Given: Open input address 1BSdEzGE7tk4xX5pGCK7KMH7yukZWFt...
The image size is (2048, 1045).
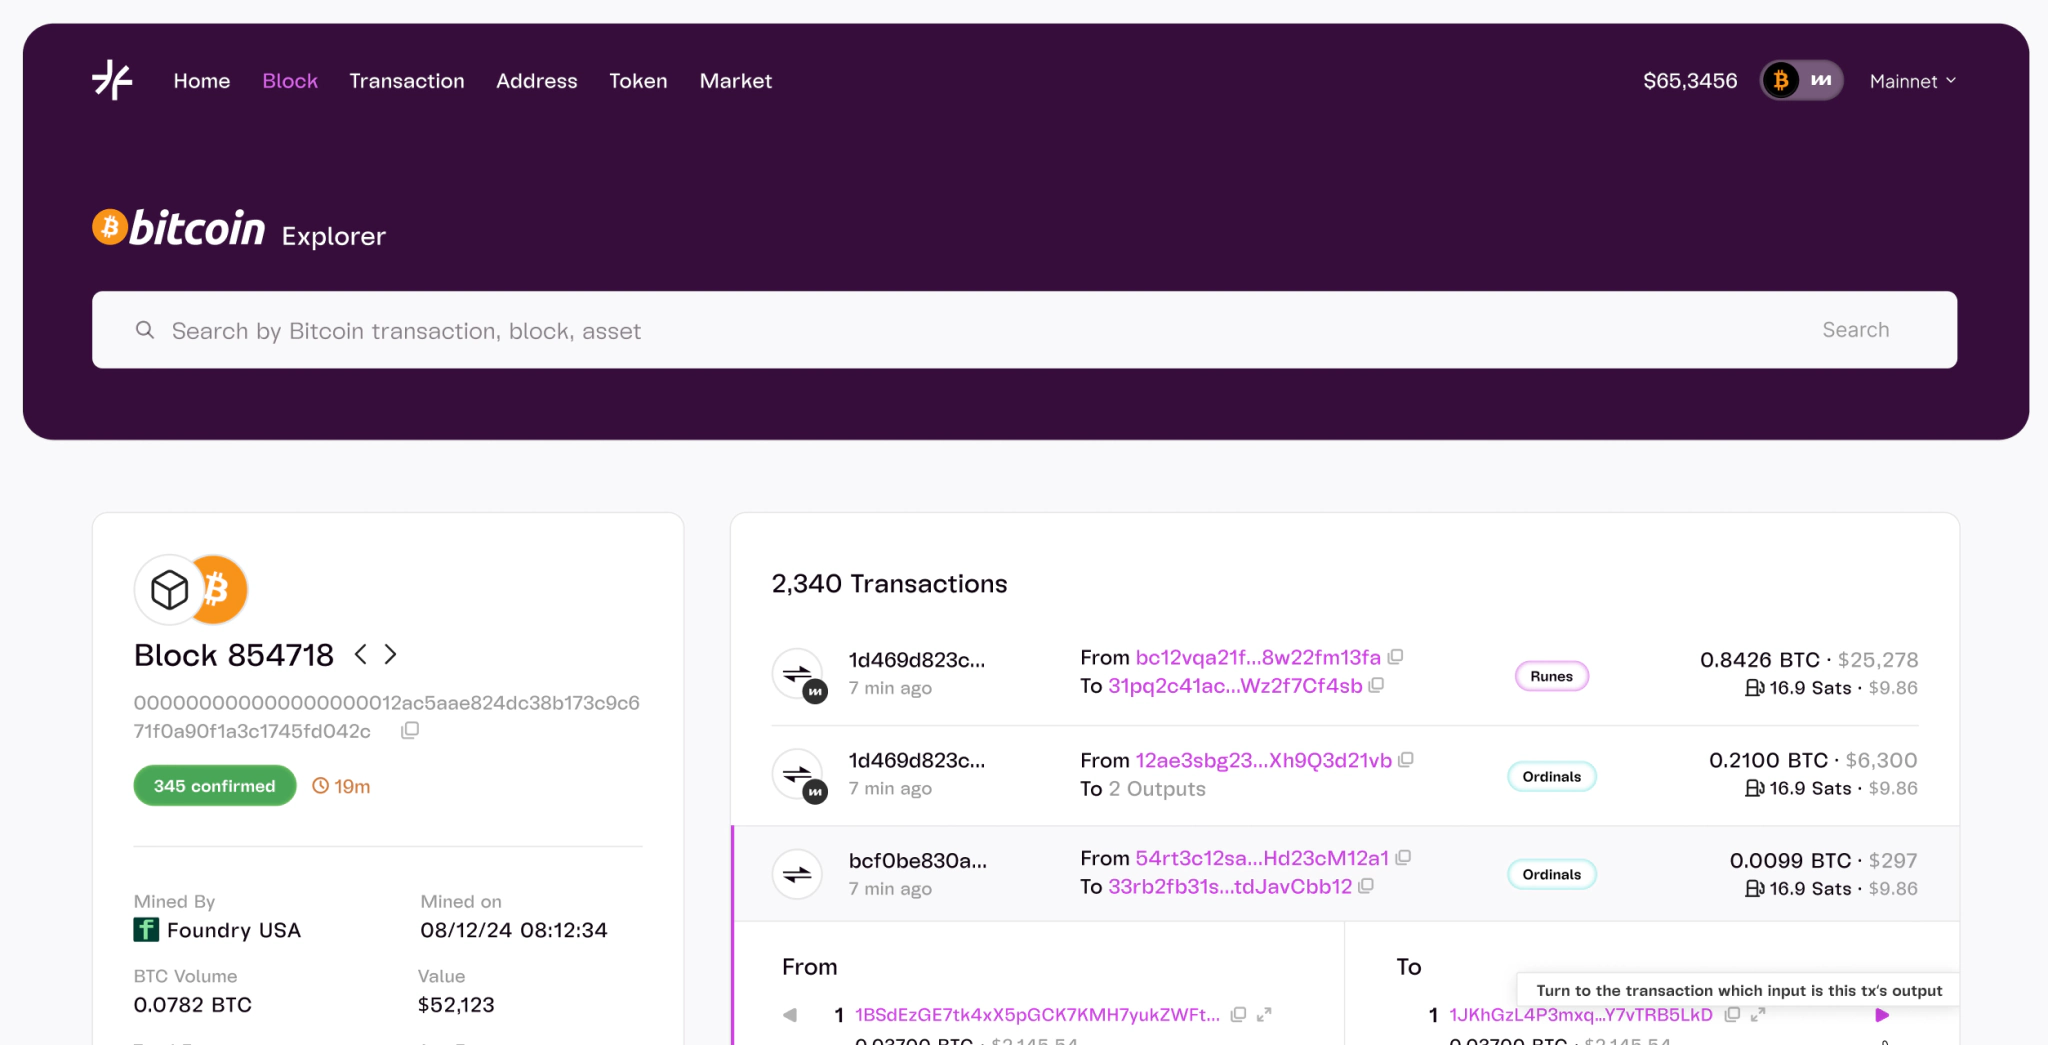Looking at the screenshot, I should pyautogui.click(x=1037, y=1015).
